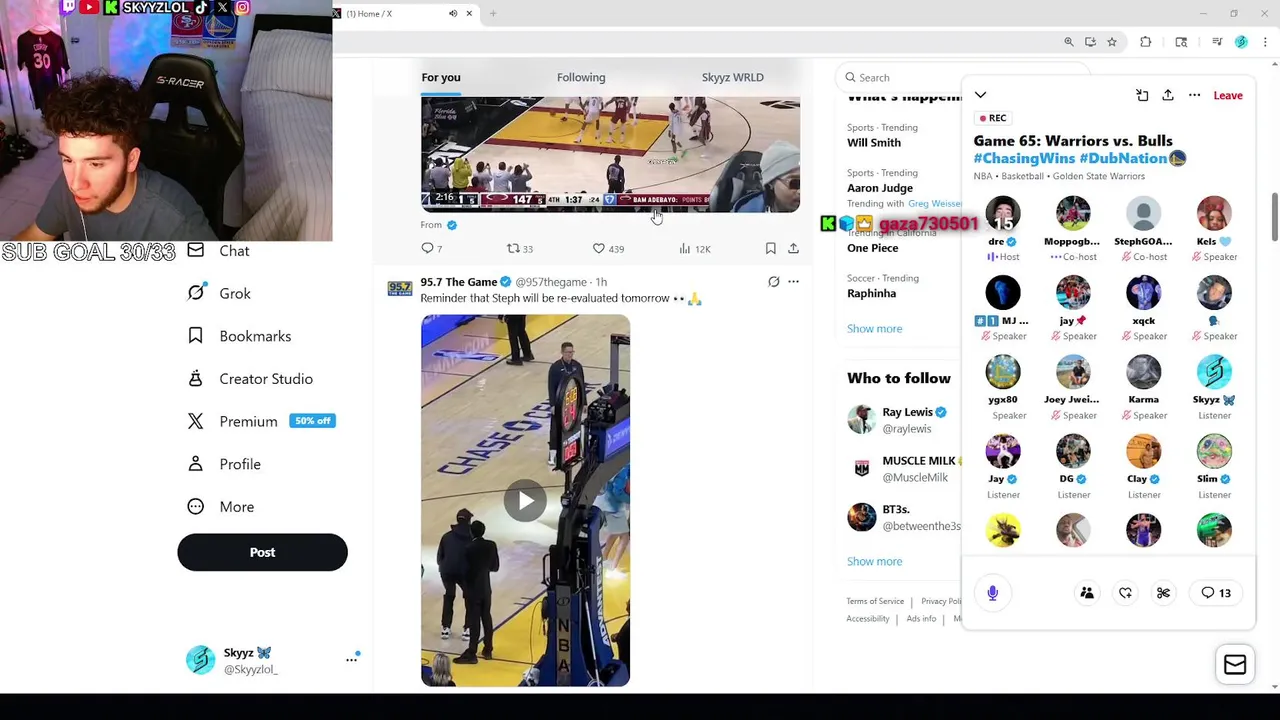This screenshot has height=720, width=1280.
Task: Open more options on 95.7 The Game post
Action: click(793, 282)
